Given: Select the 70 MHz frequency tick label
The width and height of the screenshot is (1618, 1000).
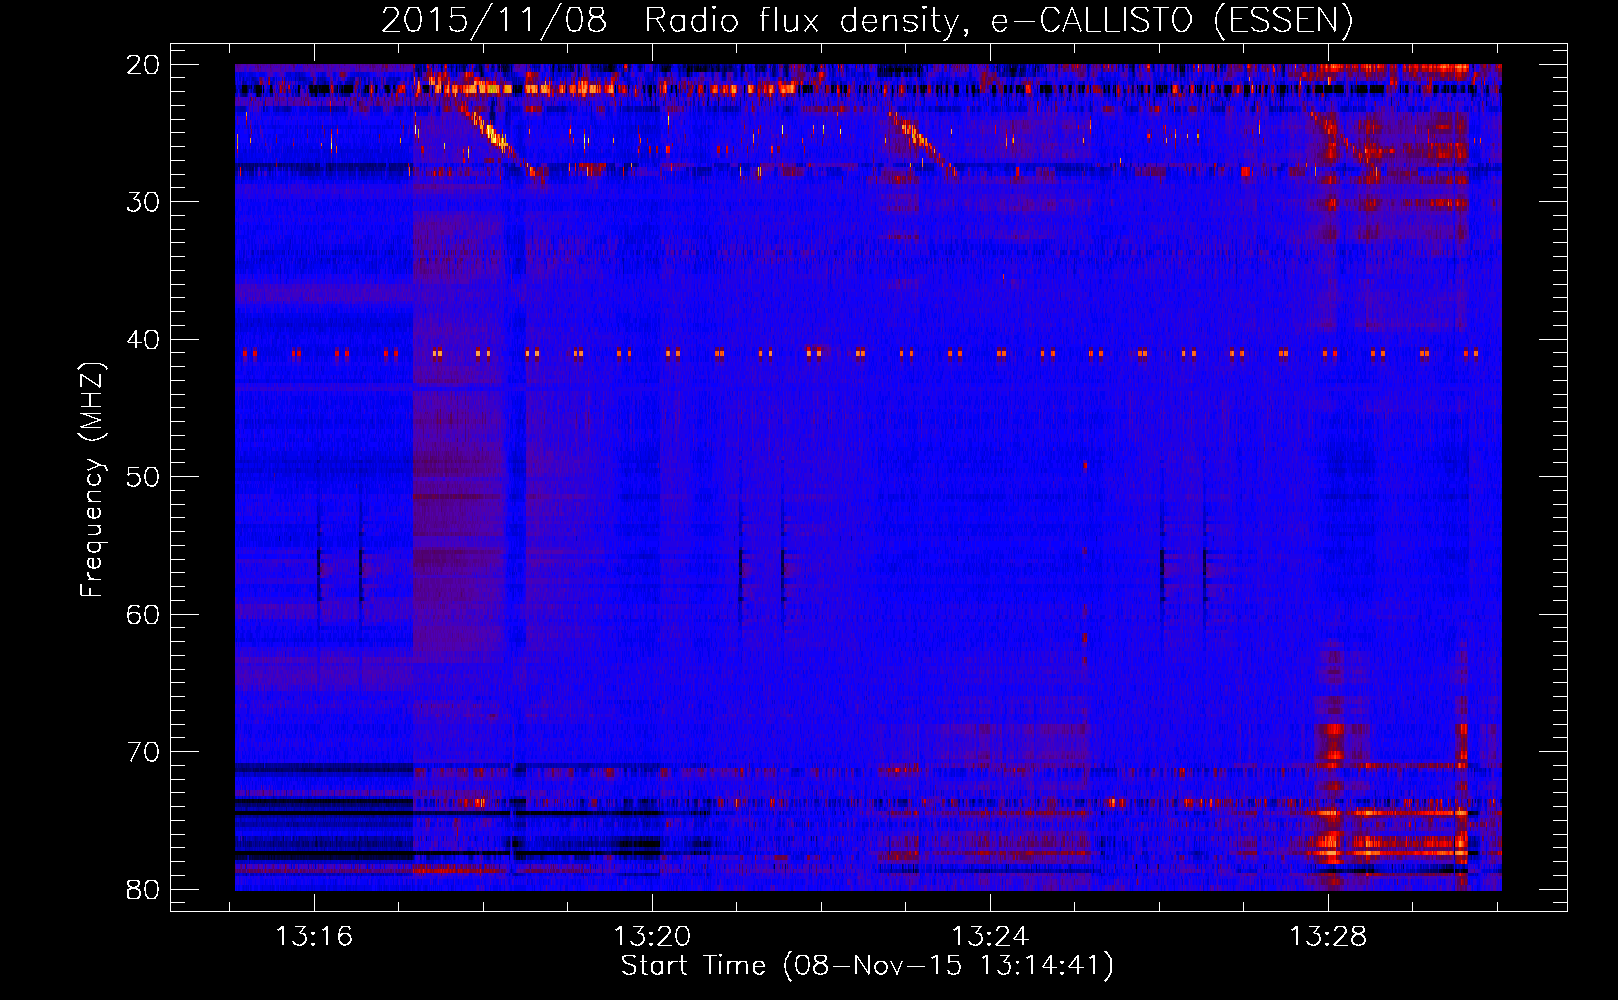Looking at the screenshot, I should coord(143,752).
